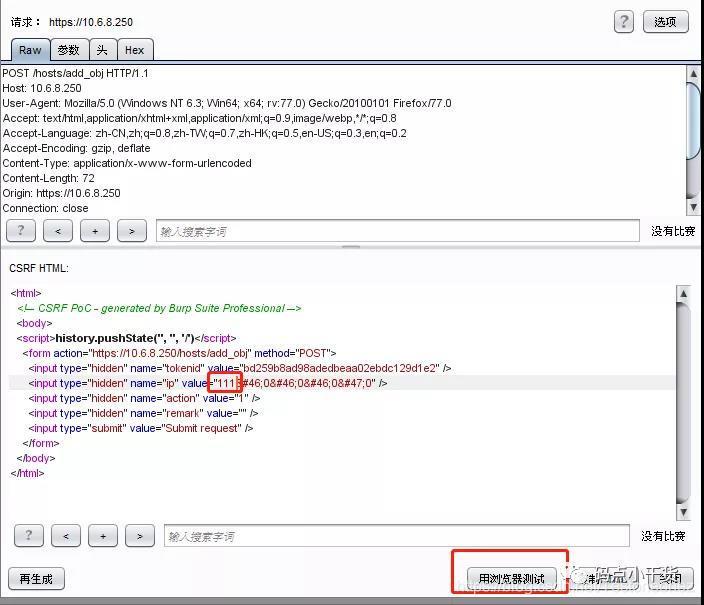This screenshot has width=704, height=605.
Task: Open the Hex tab
Action: click(135, 50)
